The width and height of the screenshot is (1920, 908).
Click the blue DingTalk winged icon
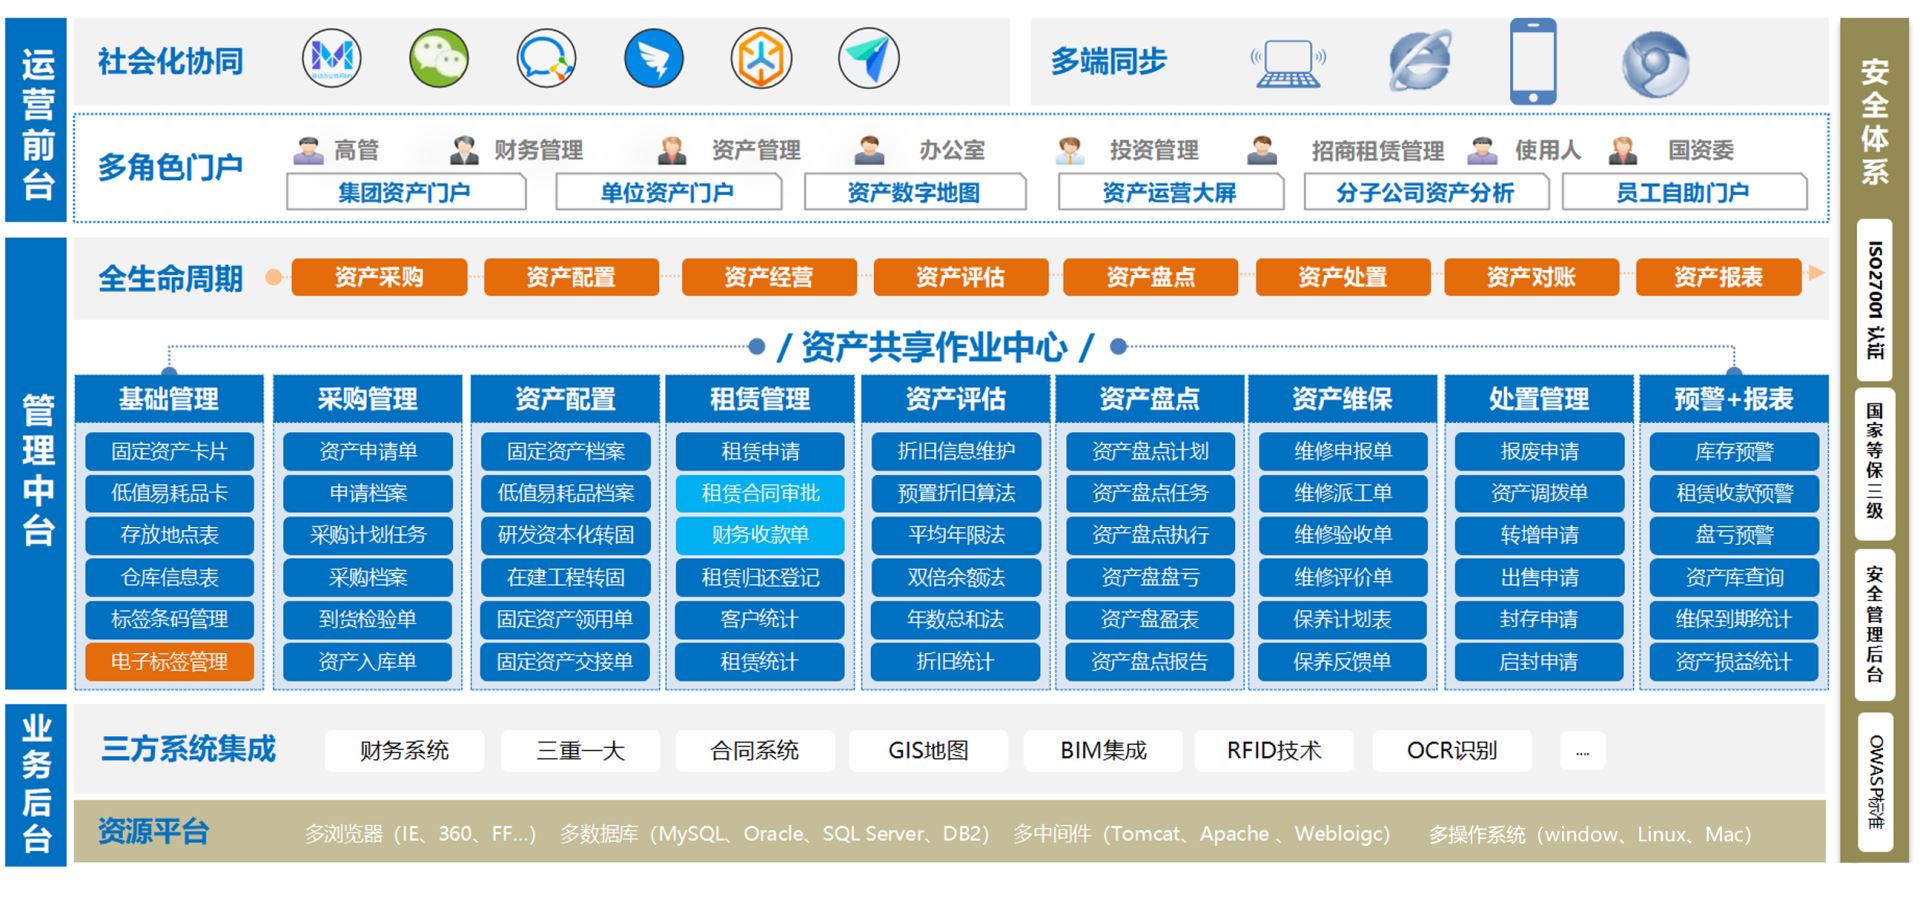[653, 59]
